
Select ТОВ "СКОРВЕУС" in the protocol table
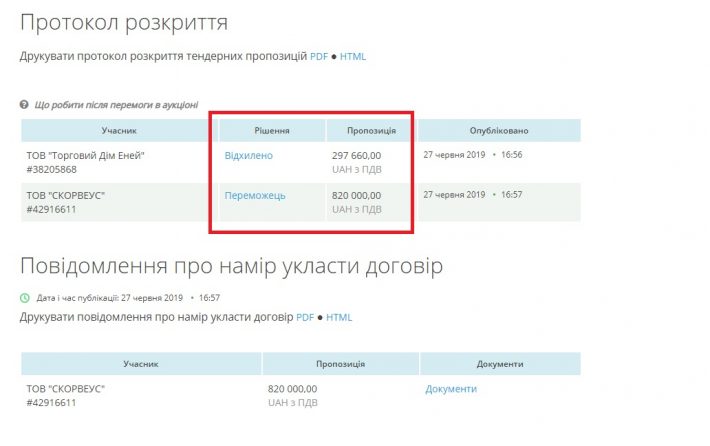65,195
